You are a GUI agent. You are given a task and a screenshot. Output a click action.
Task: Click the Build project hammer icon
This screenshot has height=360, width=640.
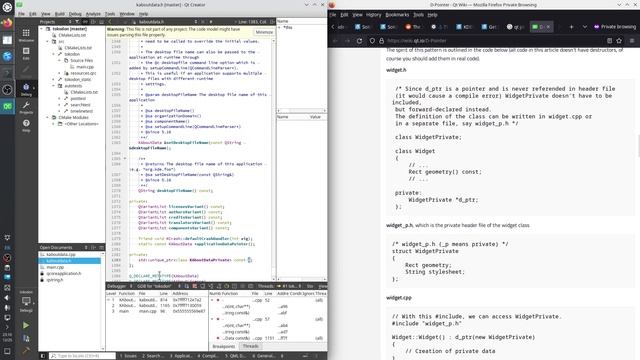[26, 351]
